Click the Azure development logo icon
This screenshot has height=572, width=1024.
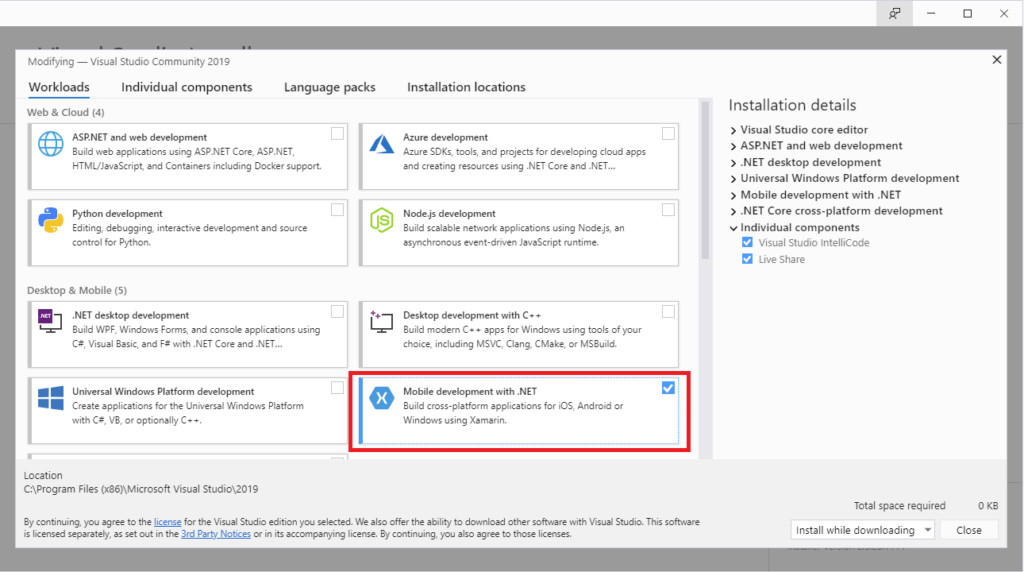[381, 144]
